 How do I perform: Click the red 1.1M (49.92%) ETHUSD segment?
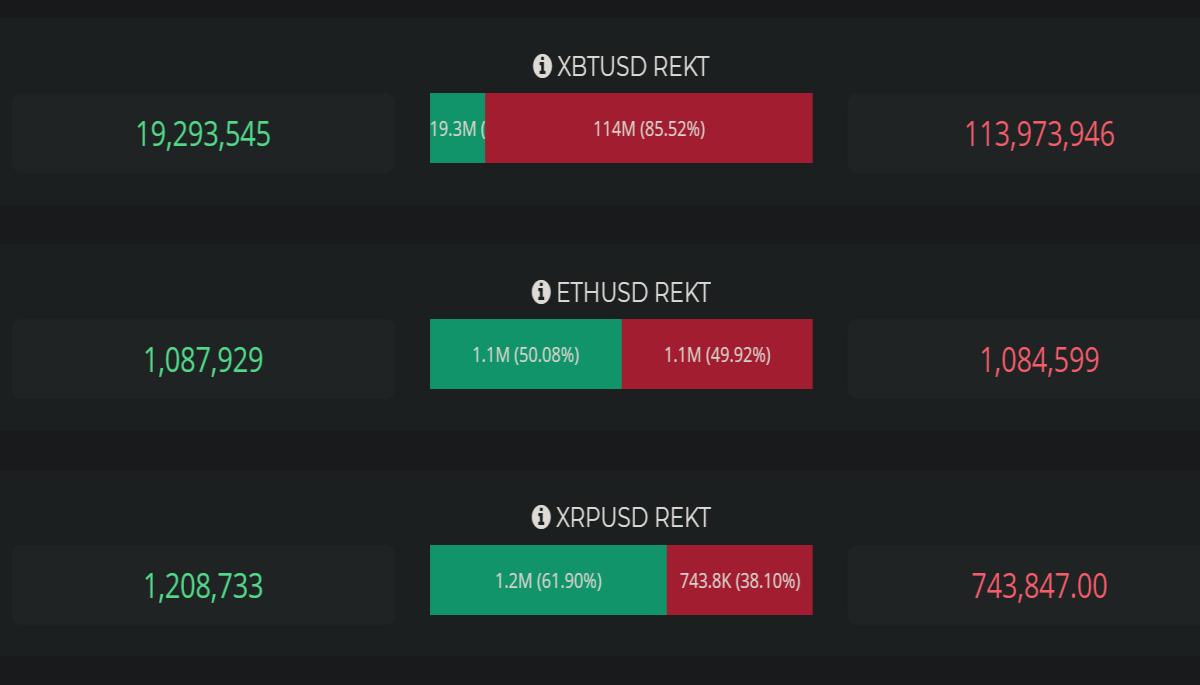click(x=717, y=354)
